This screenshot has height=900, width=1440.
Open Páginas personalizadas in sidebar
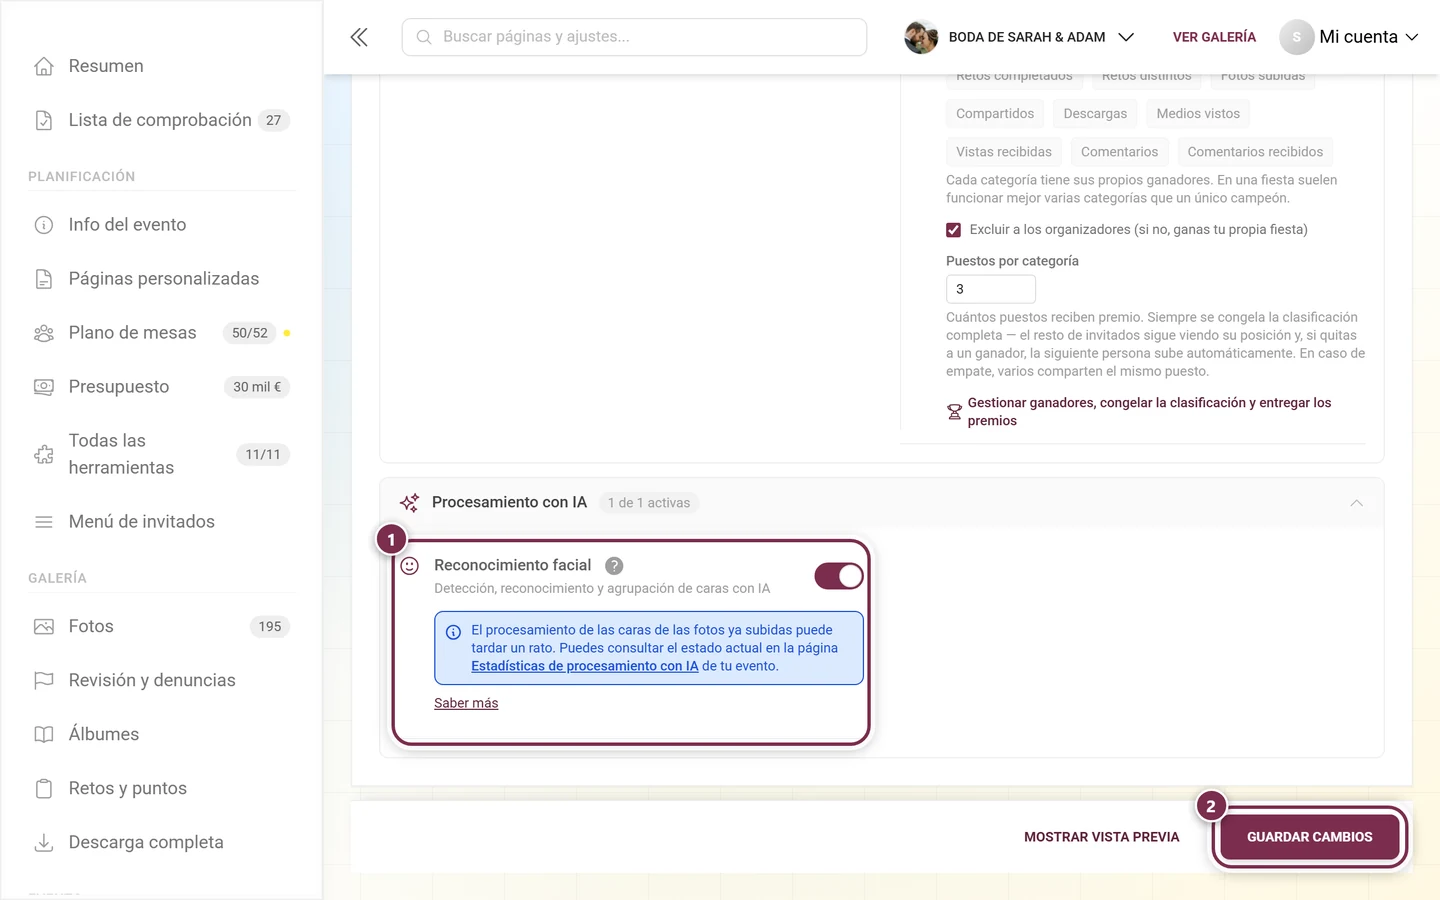tap(161, 279)
